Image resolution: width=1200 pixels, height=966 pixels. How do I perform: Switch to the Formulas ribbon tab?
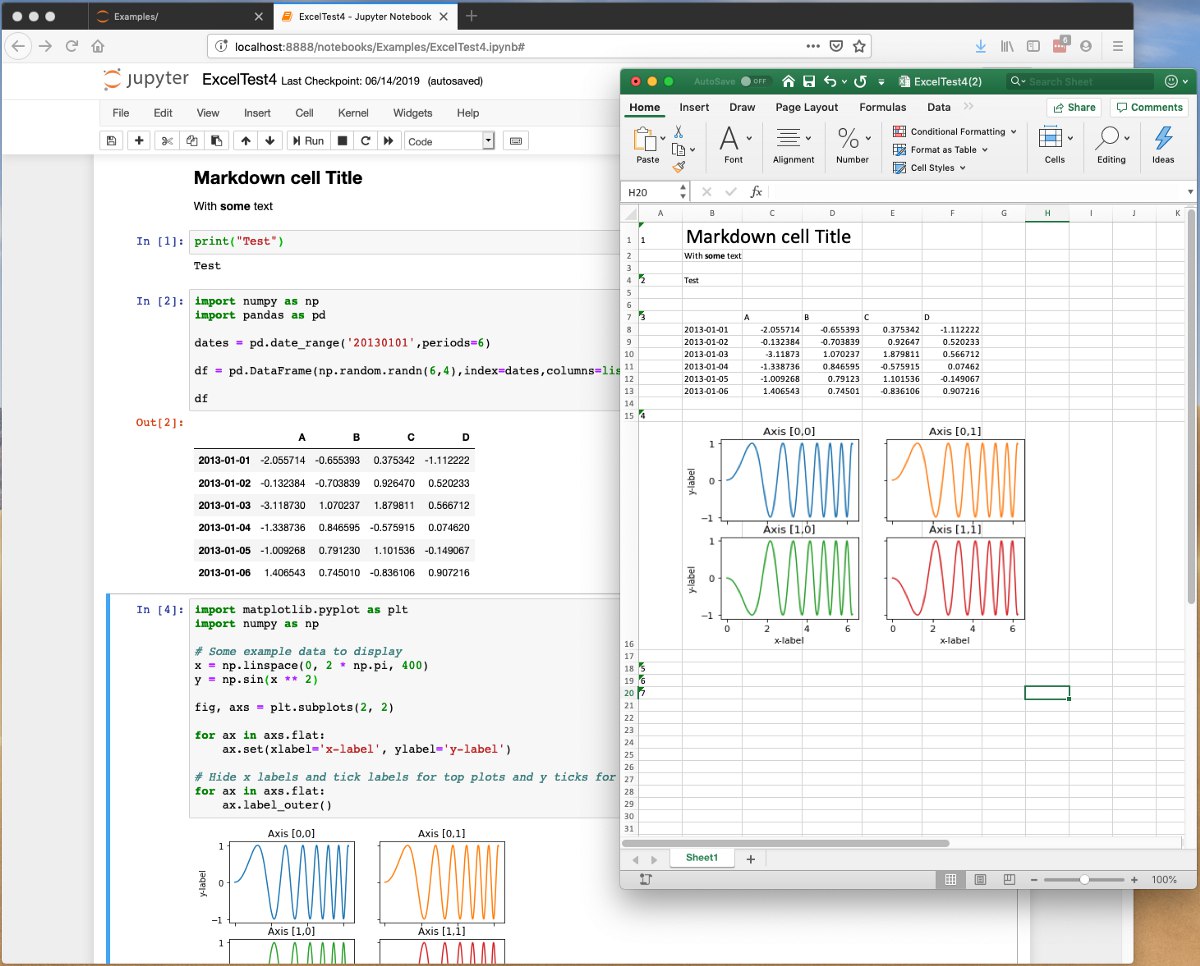882,107
